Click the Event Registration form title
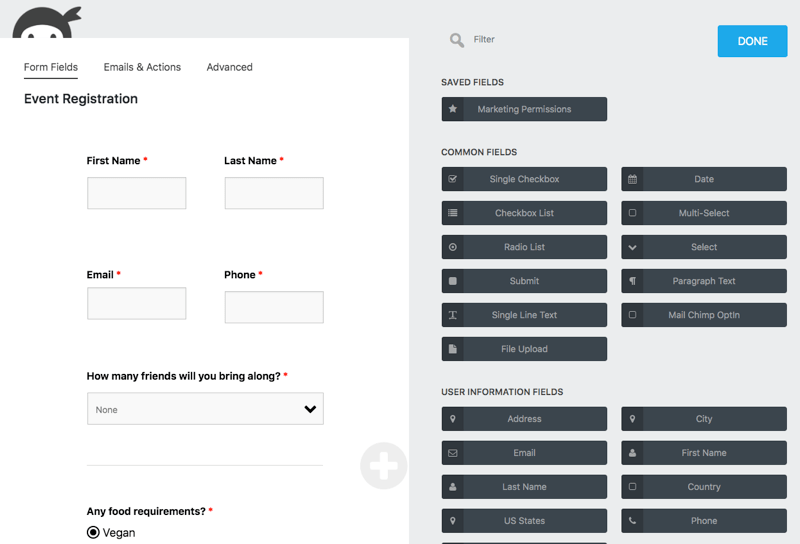The height and width of the screenshot is (544, 800). tap(81, 98)
